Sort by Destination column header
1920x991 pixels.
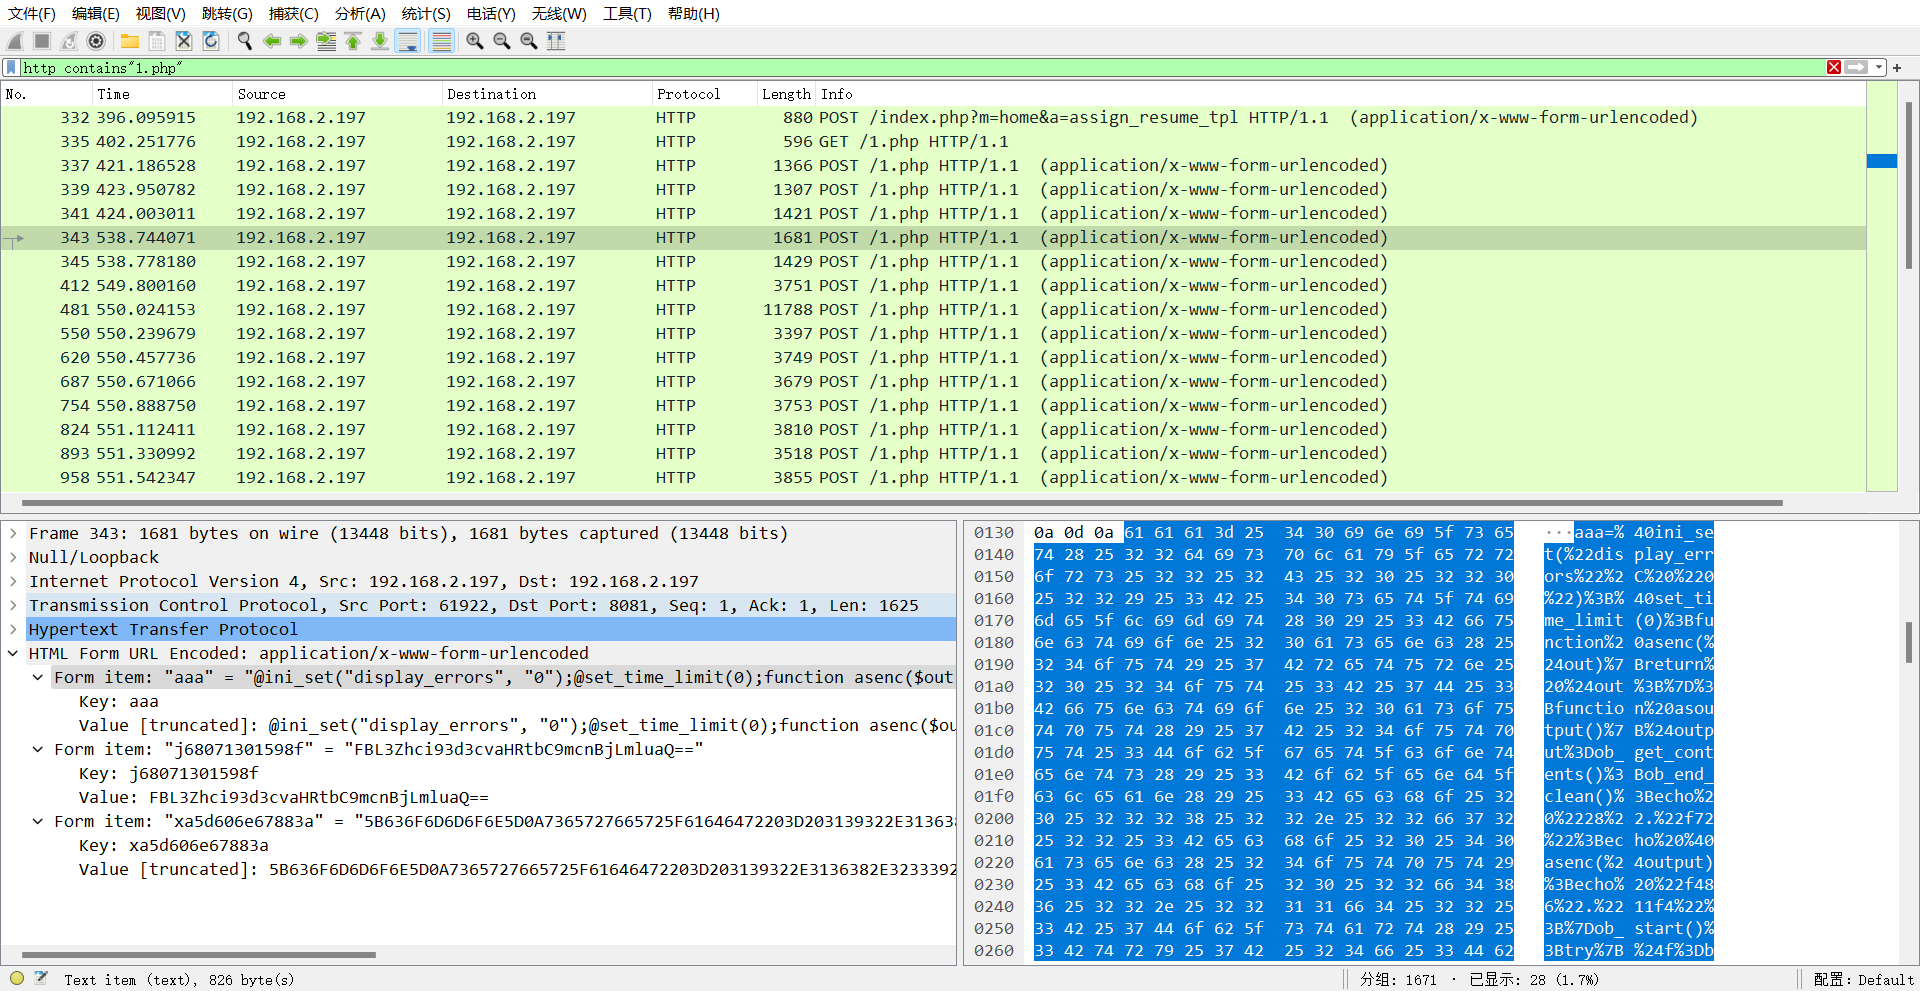[546, 94]
